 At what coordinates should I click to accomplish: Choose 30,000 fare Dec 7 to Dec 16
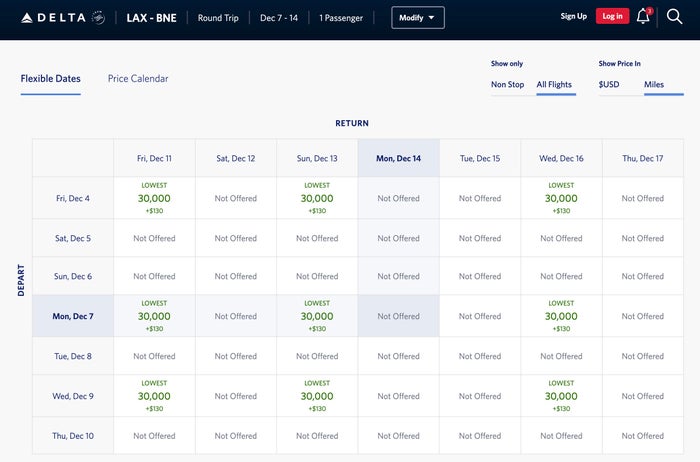pos(561,316)
